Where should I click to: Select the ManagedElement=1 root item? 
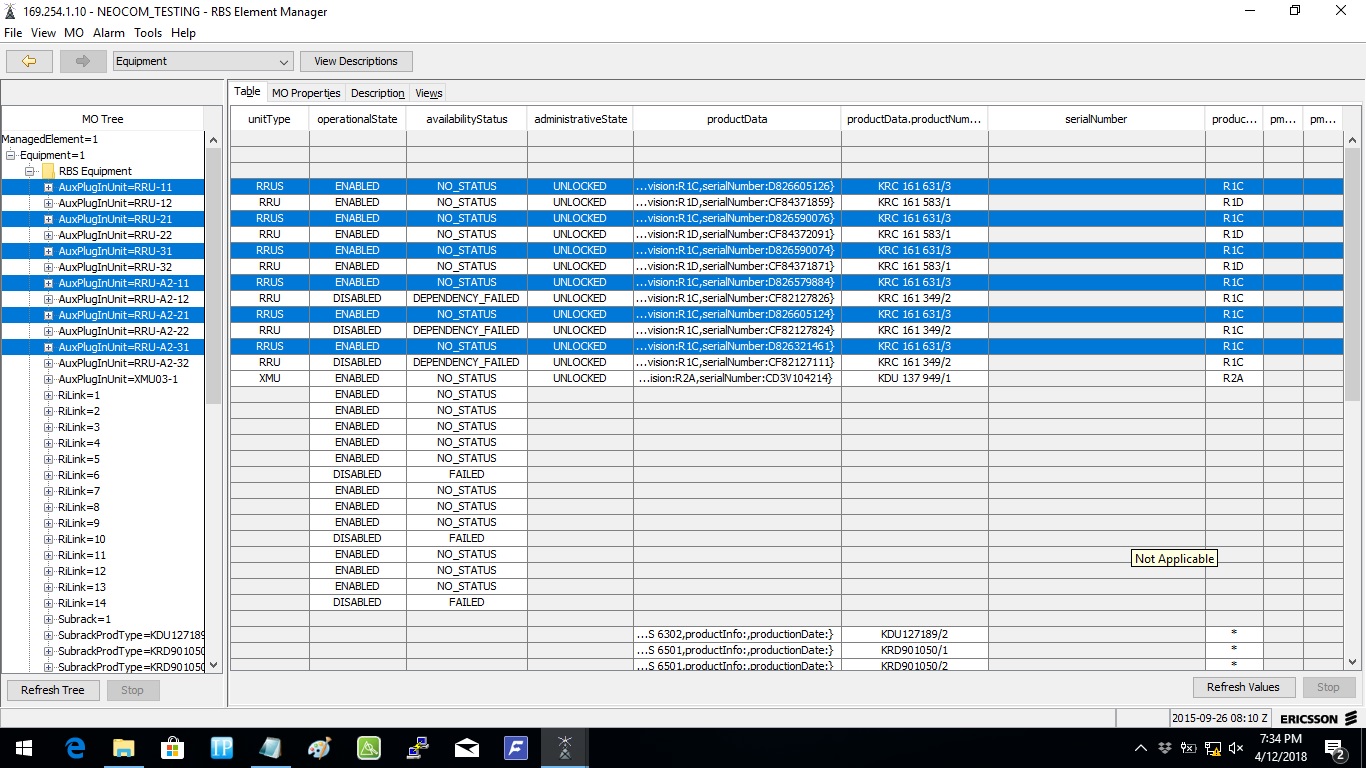50,139
